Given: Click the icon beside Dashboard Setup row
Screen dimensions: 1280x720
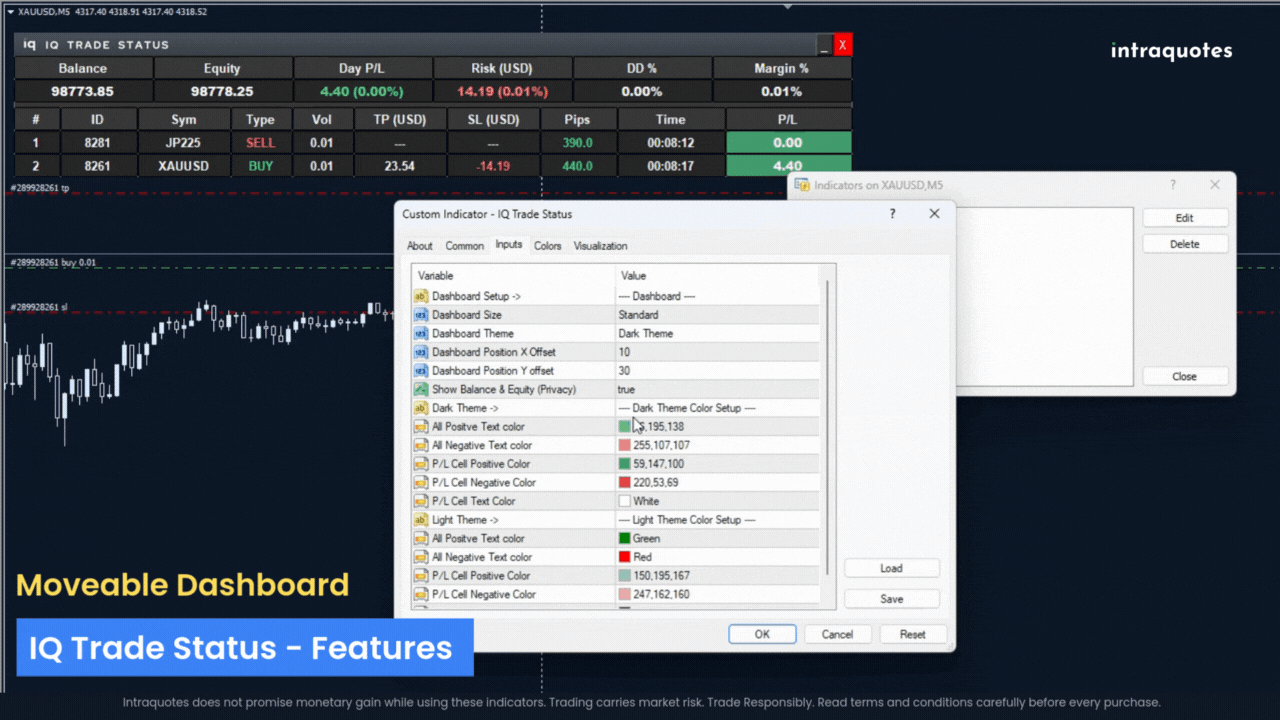Looking at the screenshot, I should 421,296.
